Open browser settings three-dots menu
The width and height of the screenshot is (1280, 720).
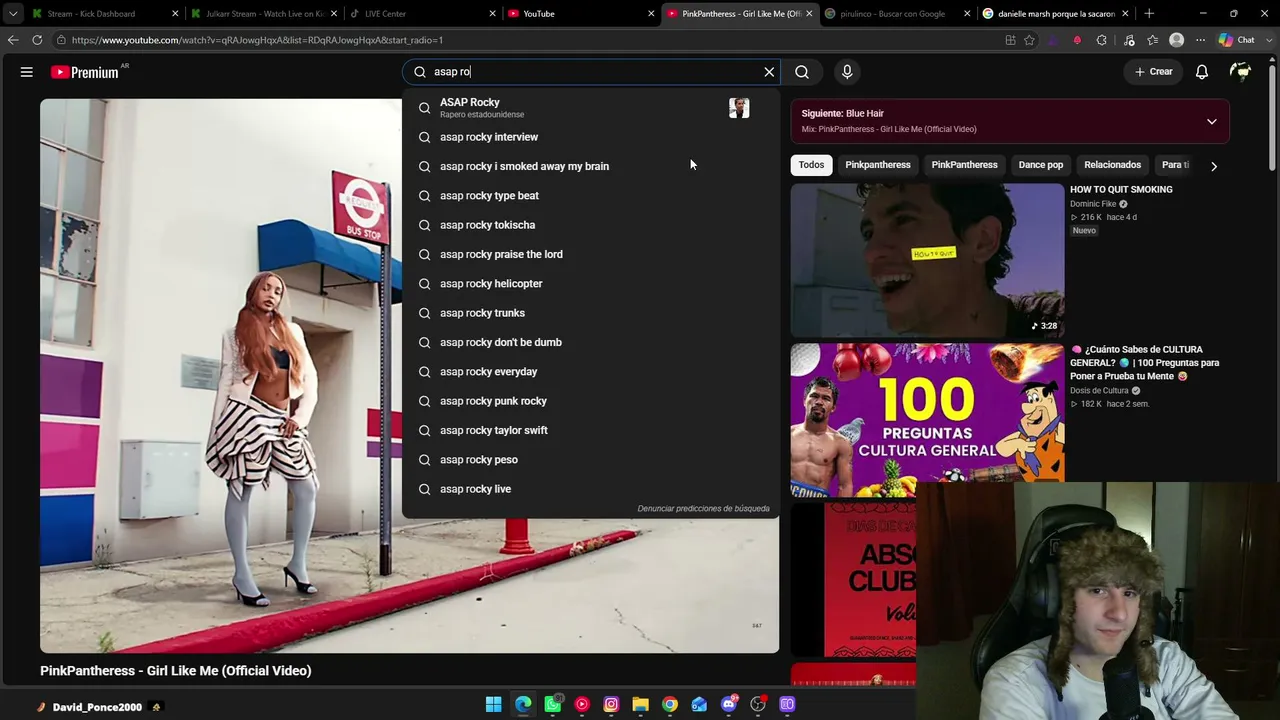[x=1200, y=40]
